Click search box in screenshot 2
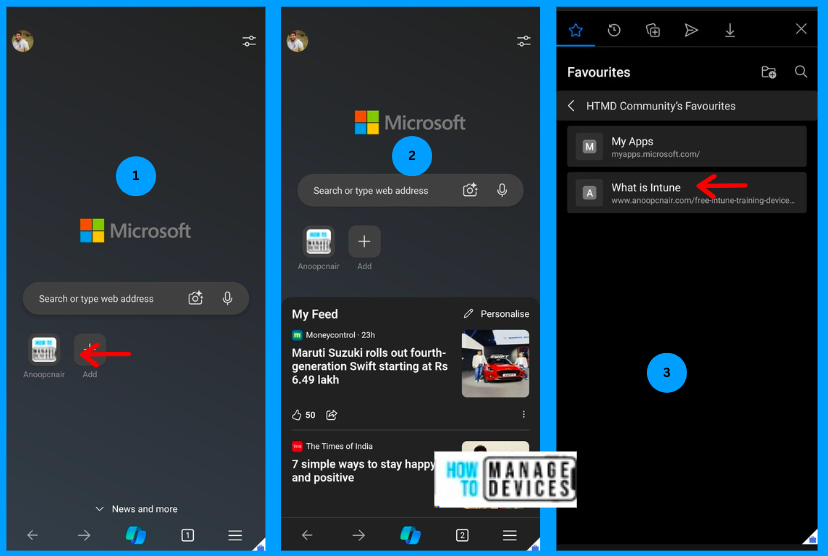Screen dimensions: 828x556 [410, 190]
